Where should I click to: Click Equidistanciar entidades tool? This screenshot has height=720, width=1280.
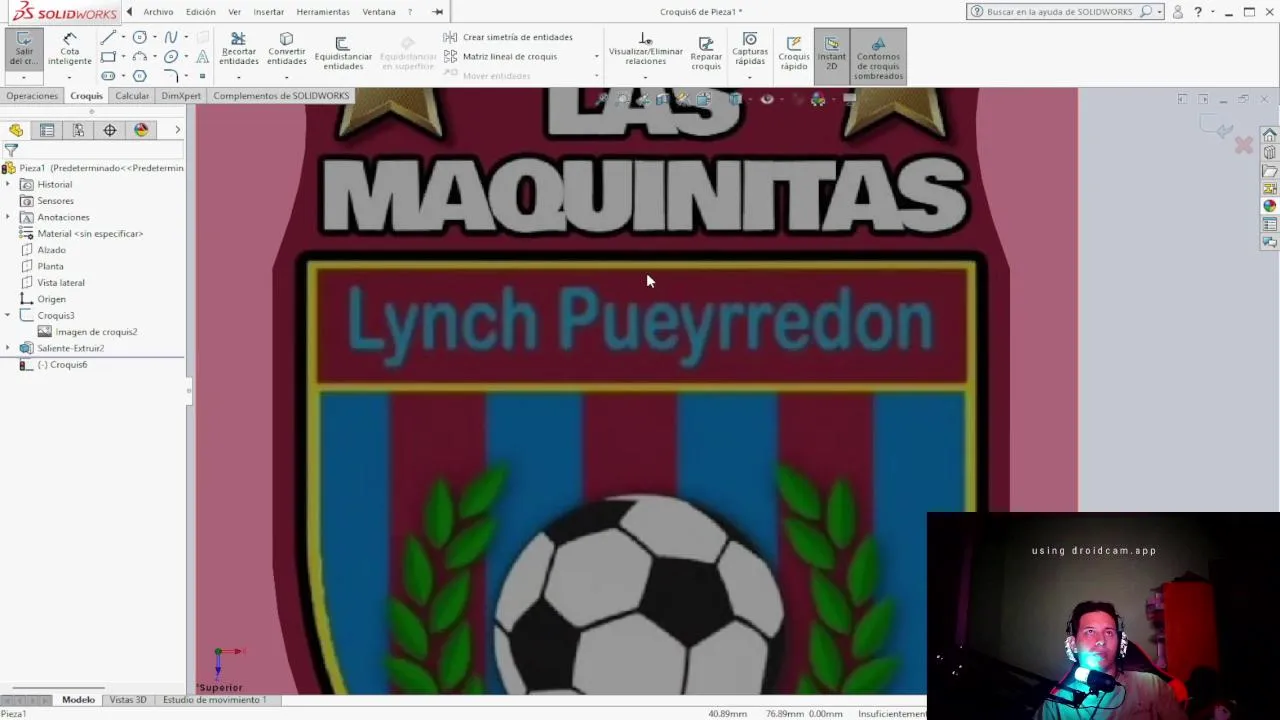coord(343,54)
